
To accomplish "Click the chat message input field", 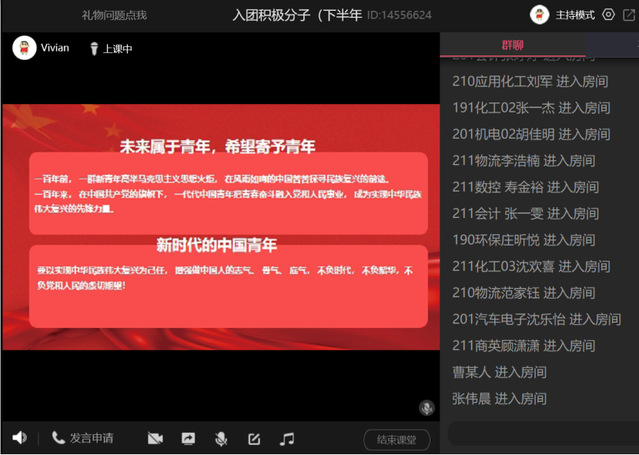I will (542, 432).
